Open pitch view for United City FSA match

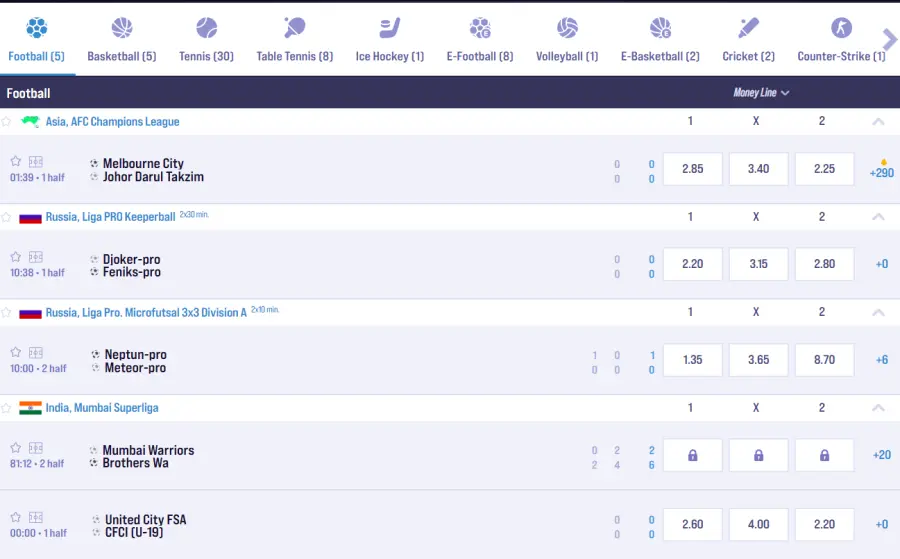36,518
